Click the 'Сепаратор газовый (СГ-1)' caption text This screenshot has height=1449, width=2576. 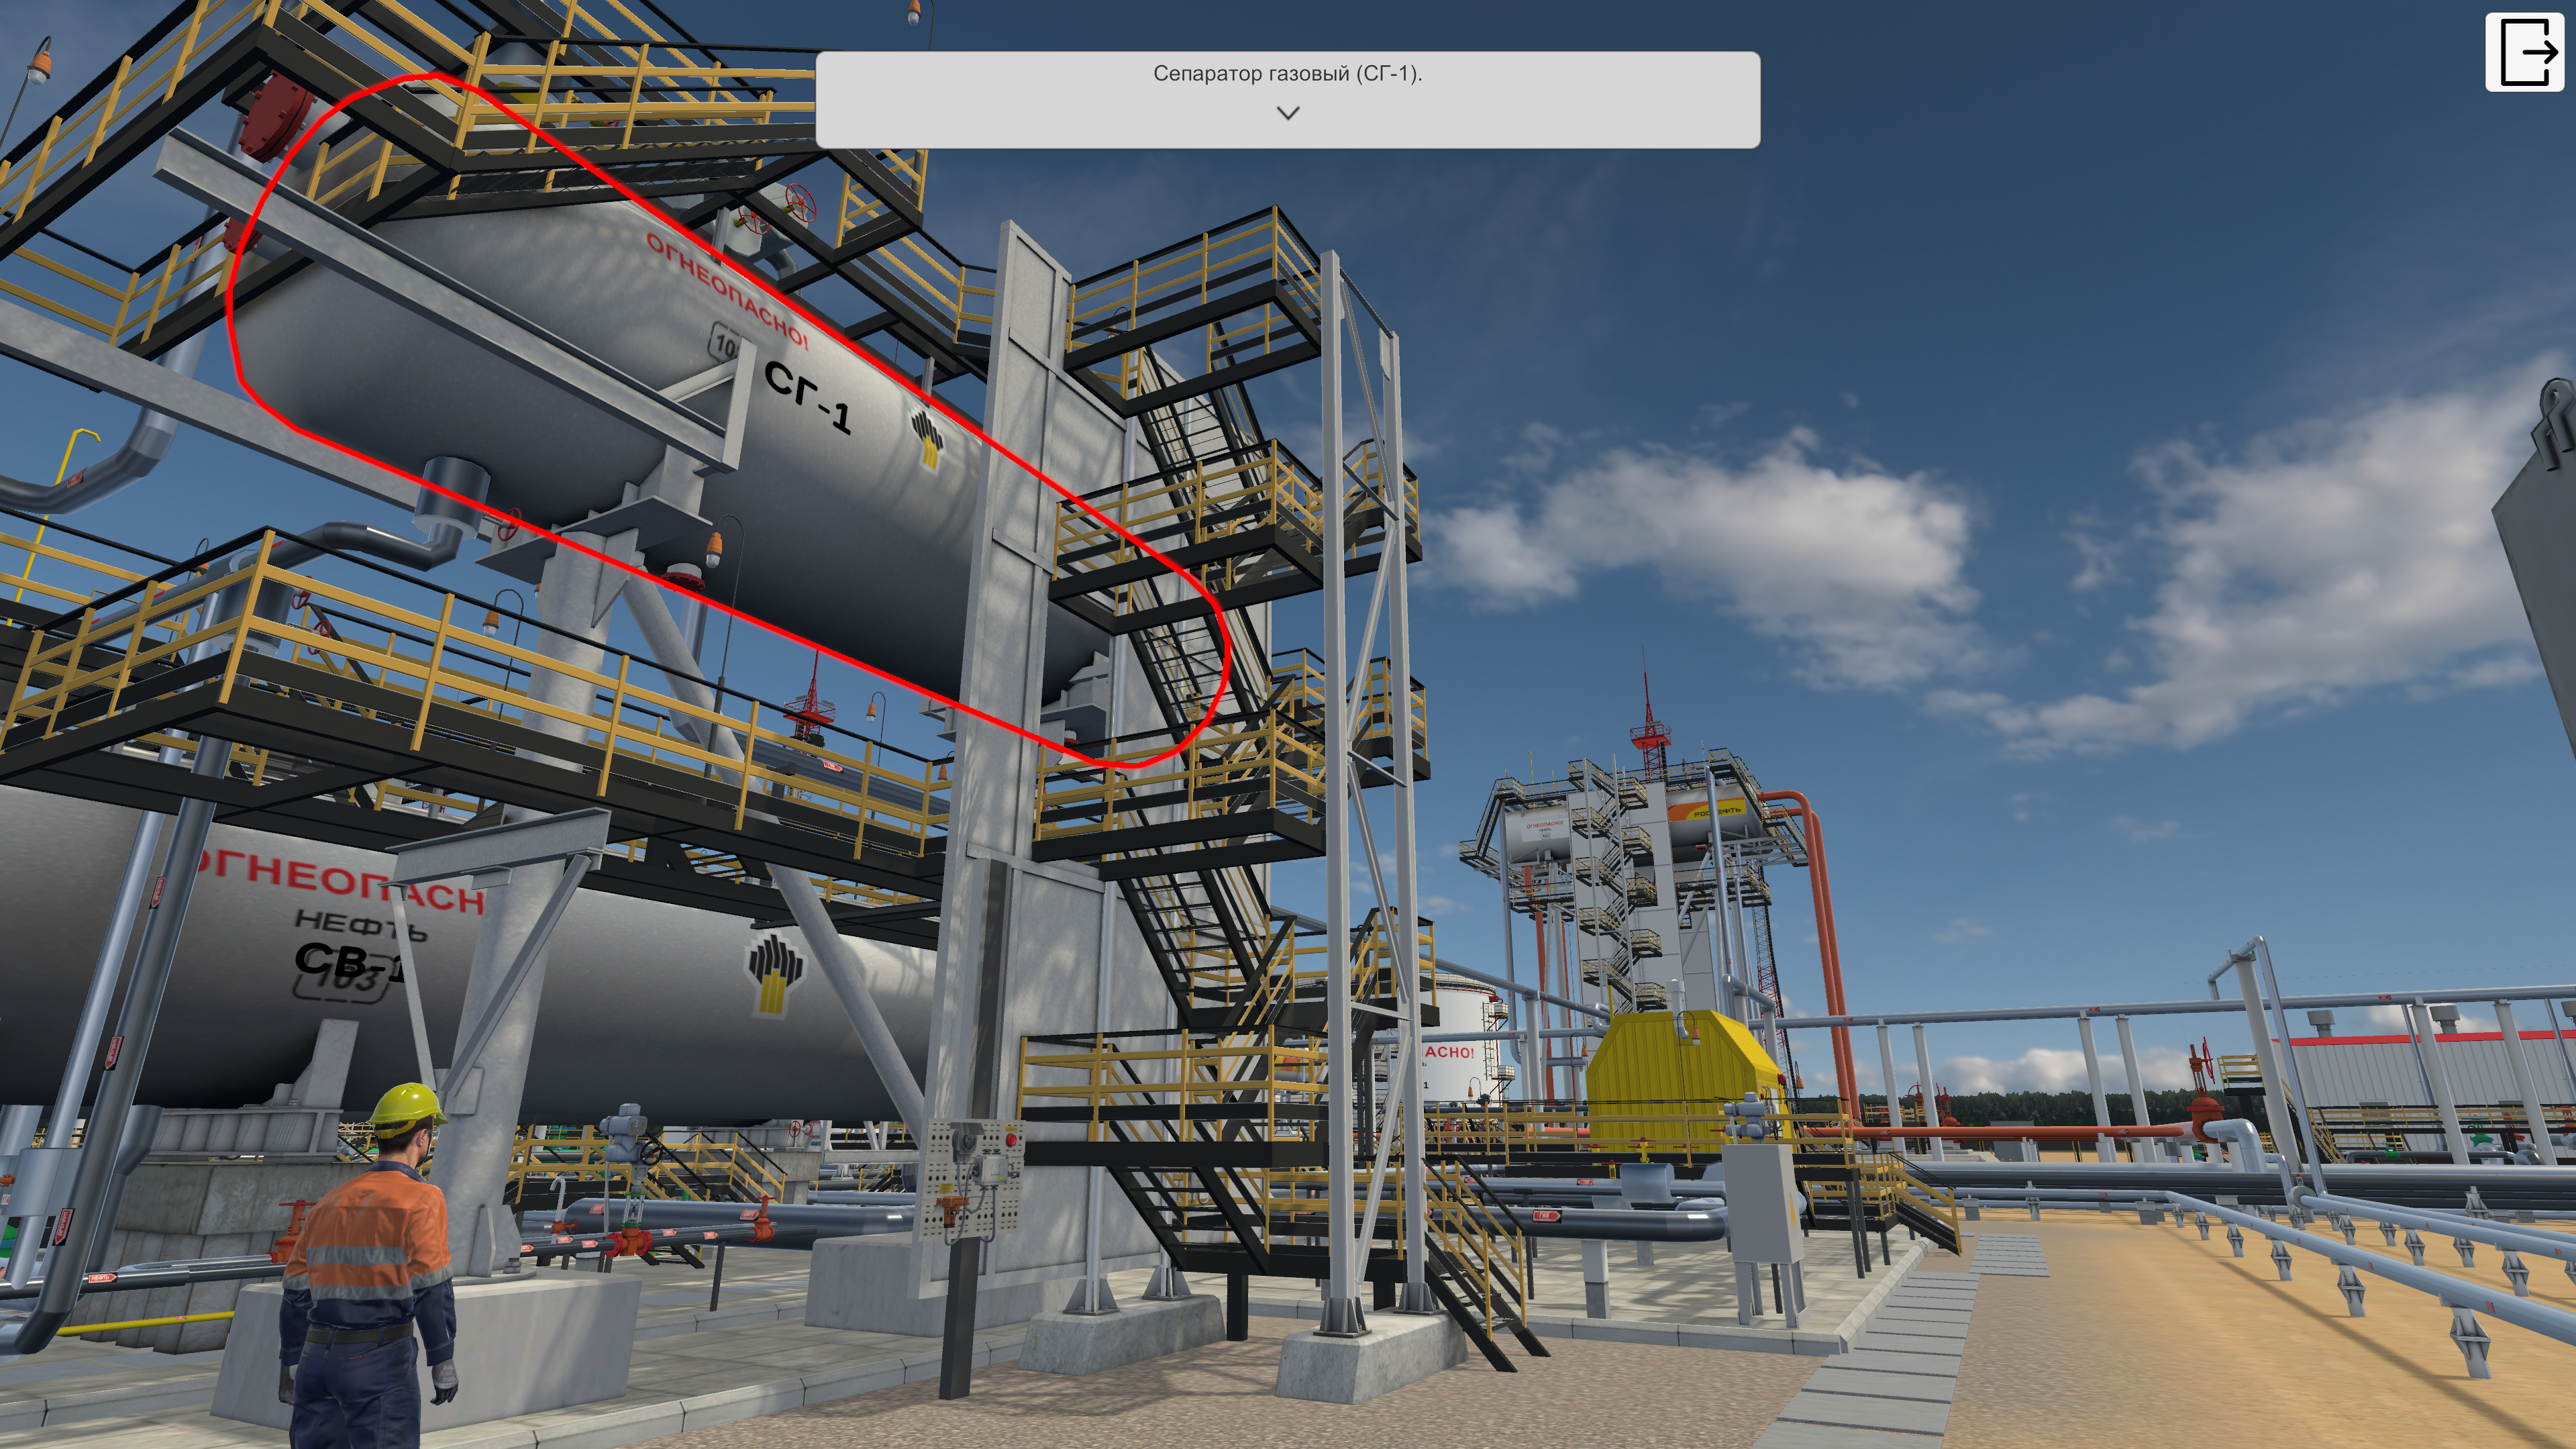click(x=1287, y=73)
